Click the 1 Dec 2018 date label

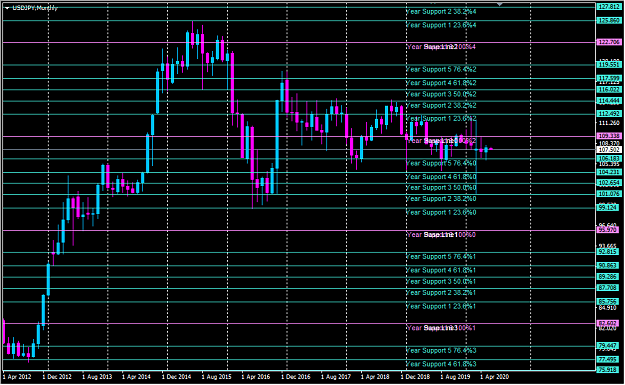(415, 377)
